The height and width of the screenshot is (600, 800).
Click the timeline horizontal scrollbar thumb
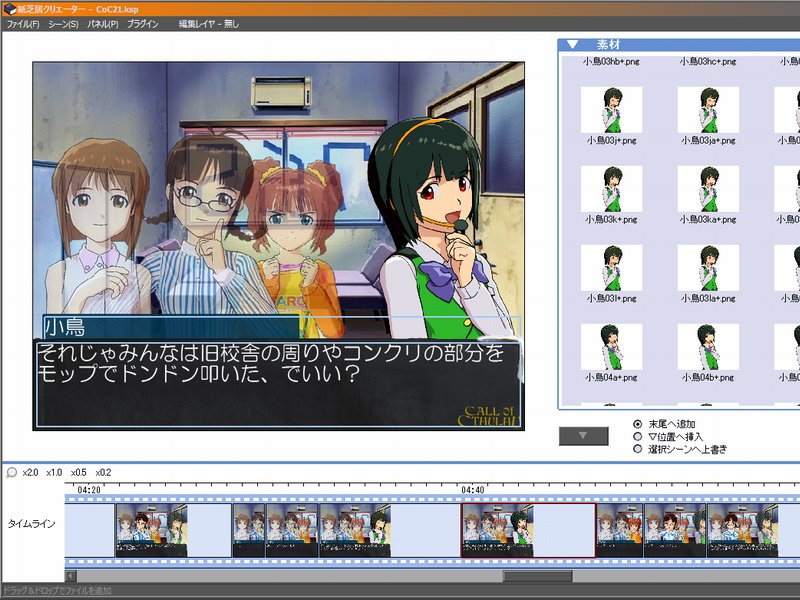[x=537, y=576]
